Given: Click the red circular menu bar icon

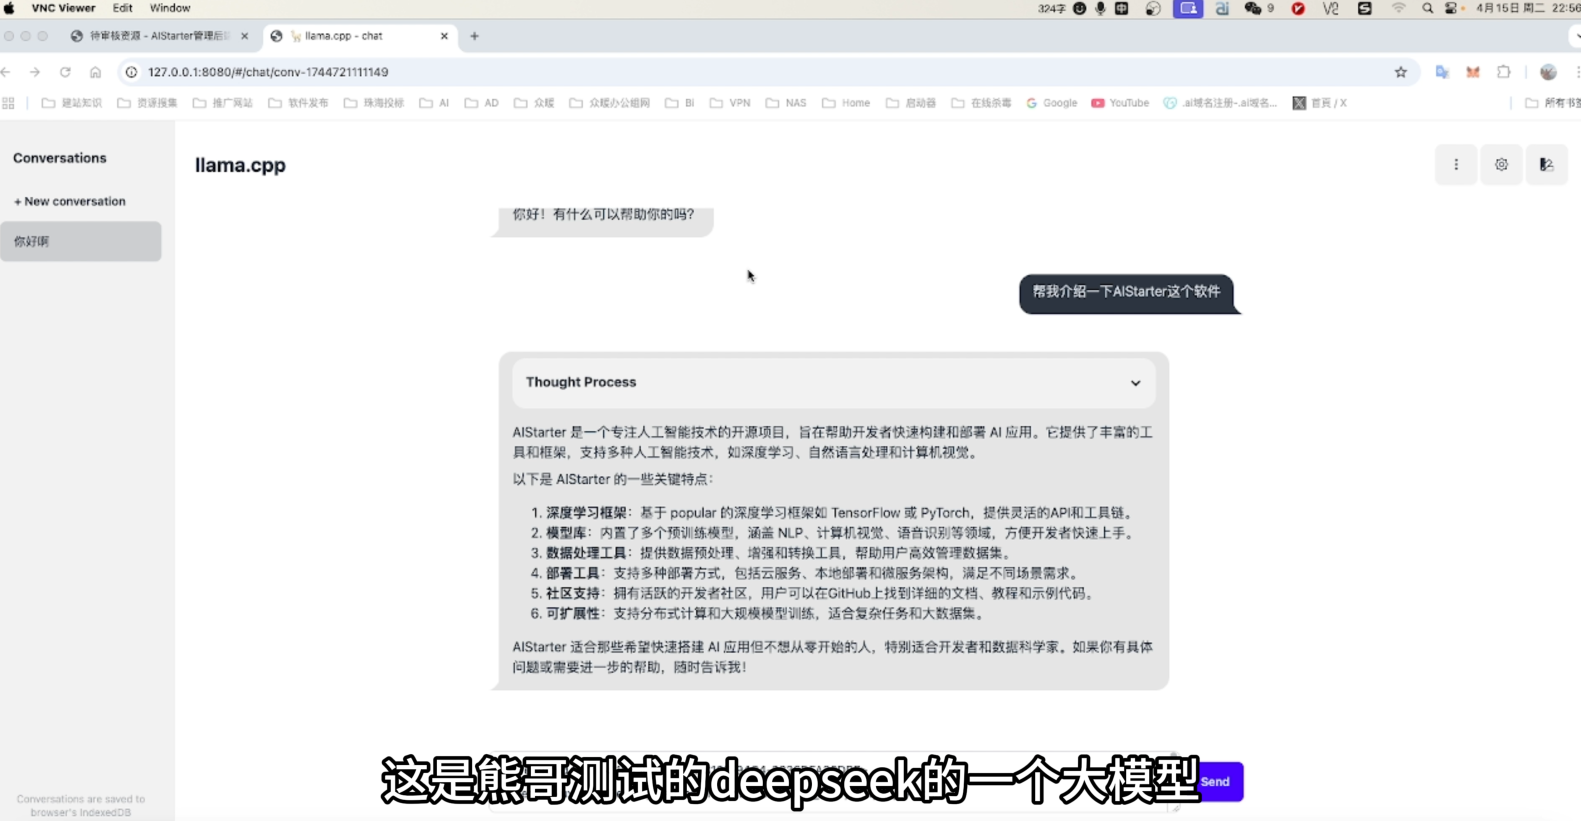Looking at the screenshot, I should coord(1298,8).
